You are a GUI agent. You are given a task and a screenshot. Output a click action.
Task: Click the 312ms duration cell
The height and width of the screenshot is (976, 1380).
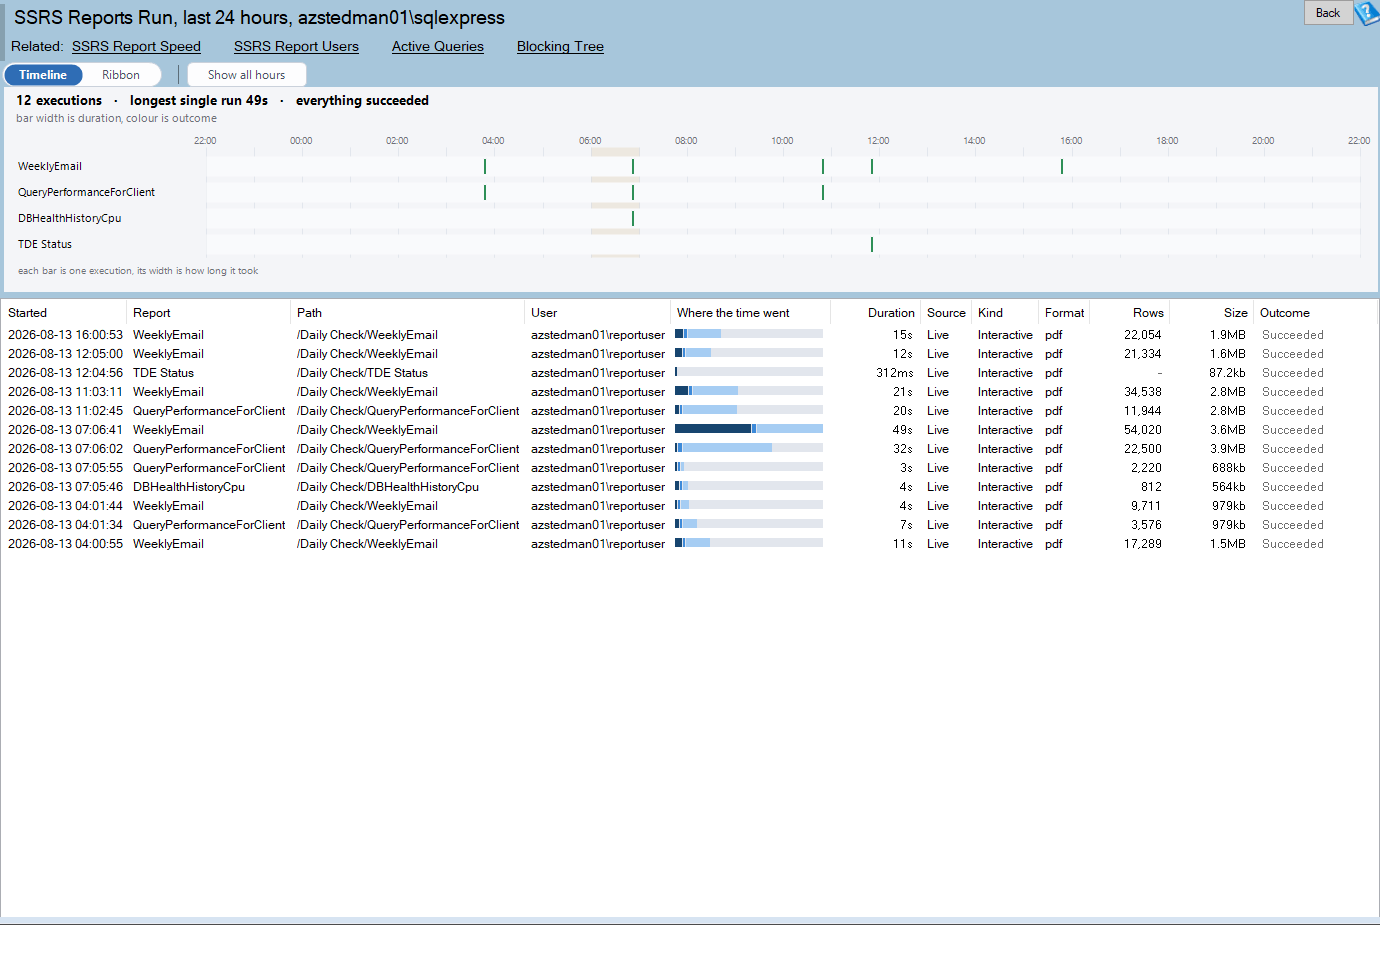point(894,373)
